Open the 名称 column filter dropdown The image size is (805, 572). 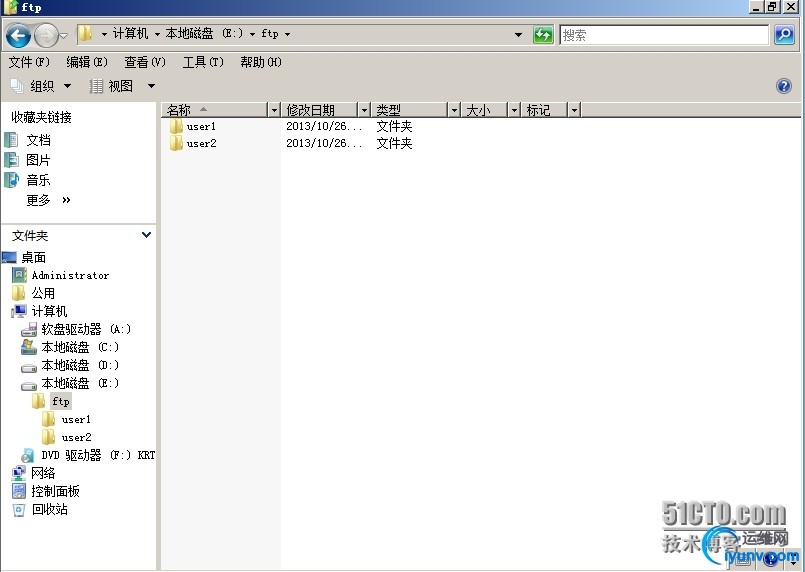(x=274, y=110)
